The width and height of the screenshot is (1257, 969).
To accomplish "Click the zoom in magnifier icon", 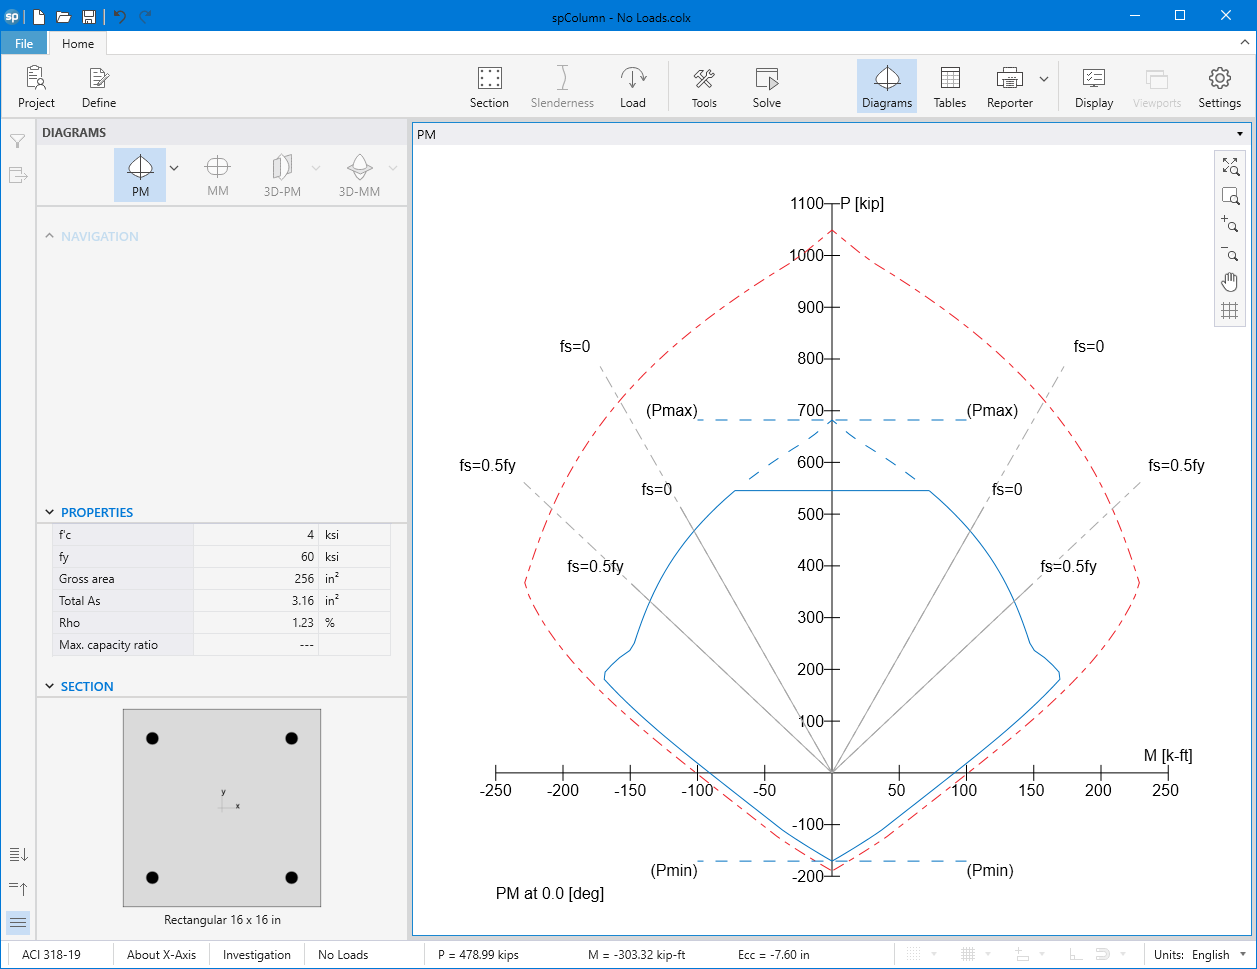I will [x=1230, y=225].
